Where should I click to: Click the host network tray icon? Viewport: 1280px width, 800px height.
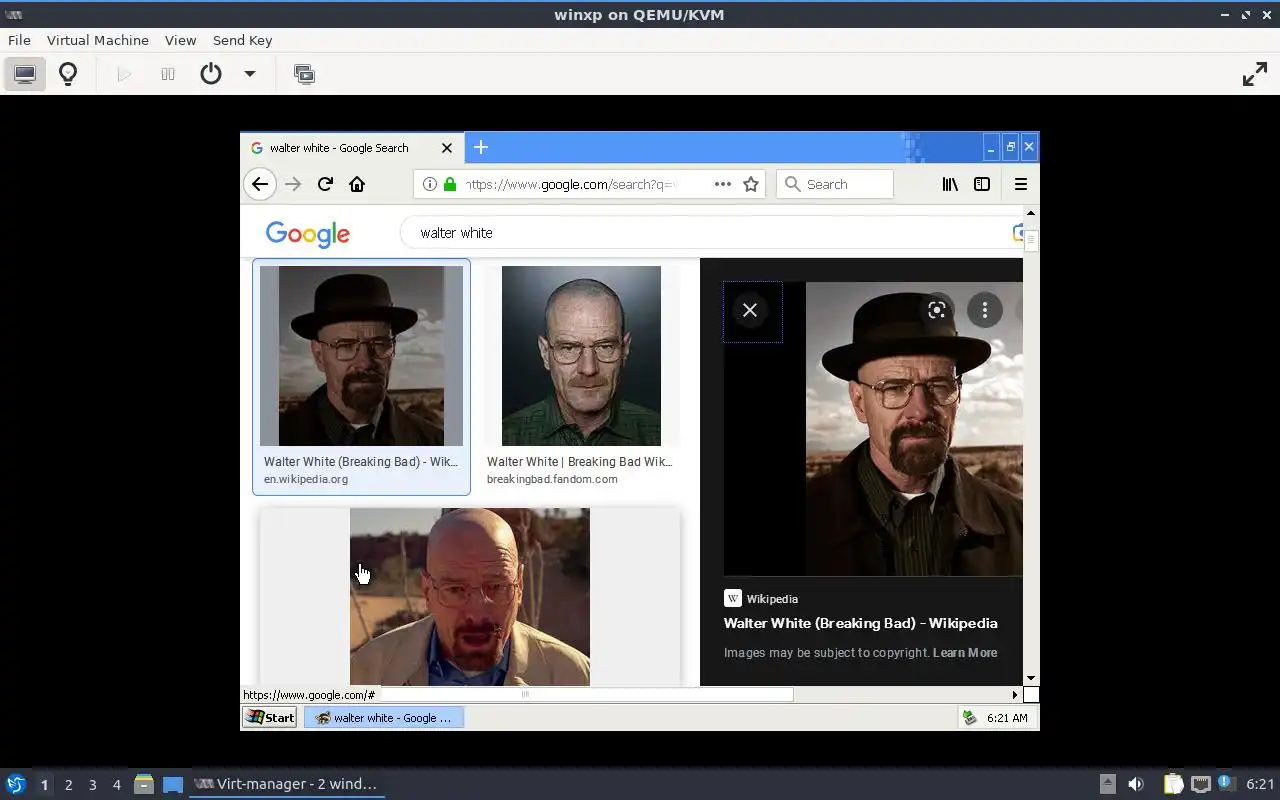(x=1200, y=784)
